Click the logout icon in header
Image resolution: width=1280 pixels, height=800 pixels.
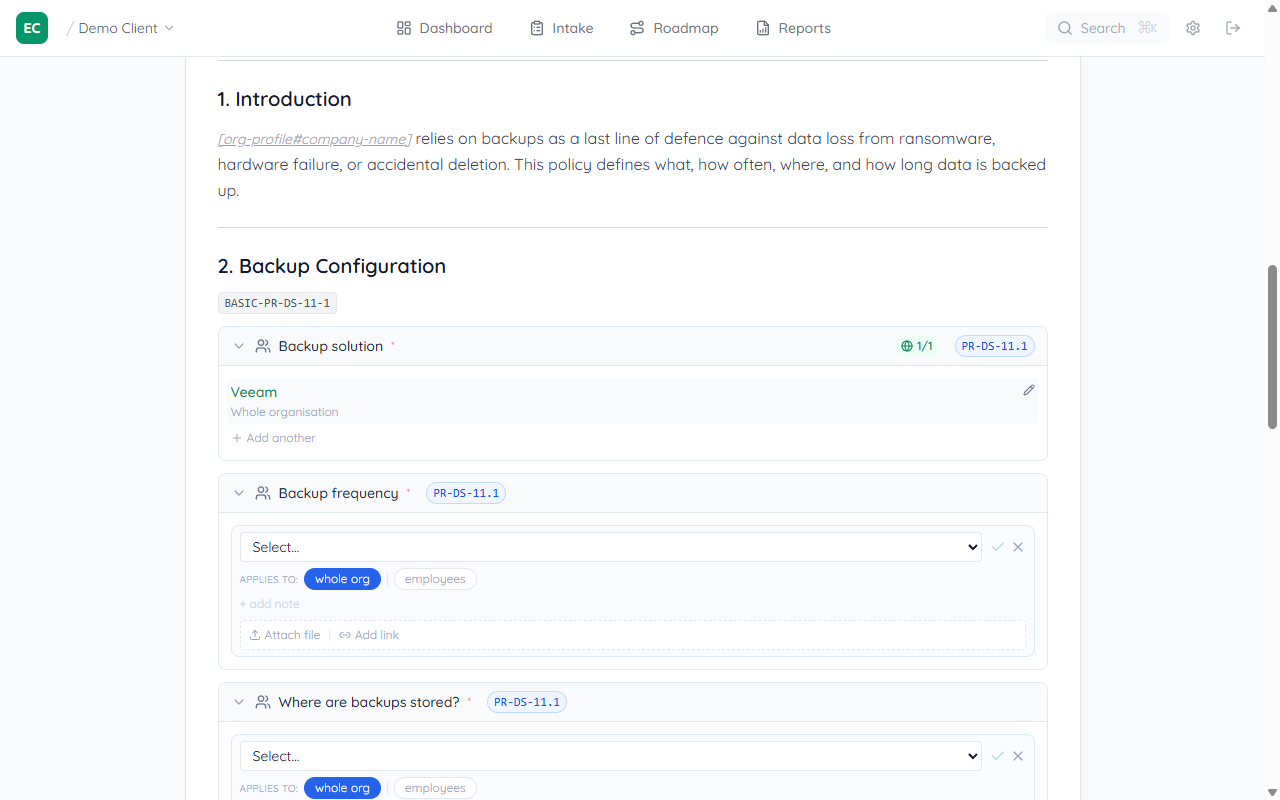[x=1233, y=28]
